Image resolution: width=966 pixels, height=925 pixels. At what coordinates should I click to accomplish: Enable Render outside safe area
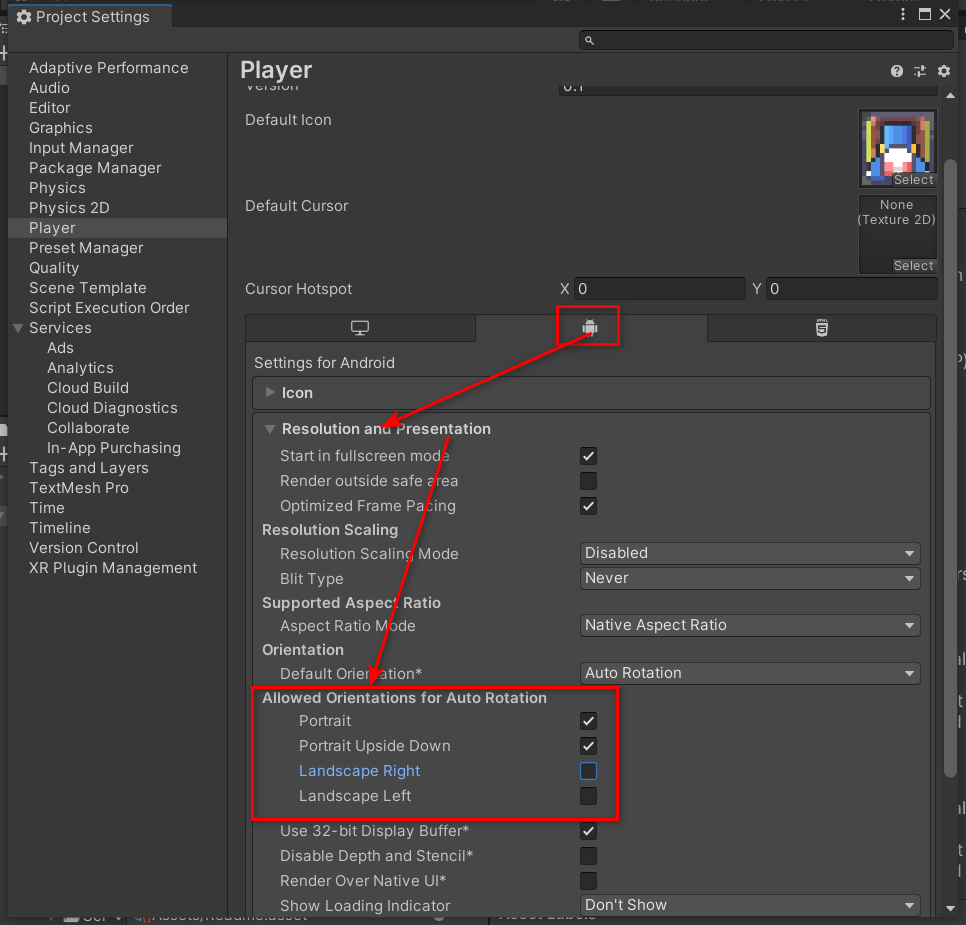(x=588, y=481)
